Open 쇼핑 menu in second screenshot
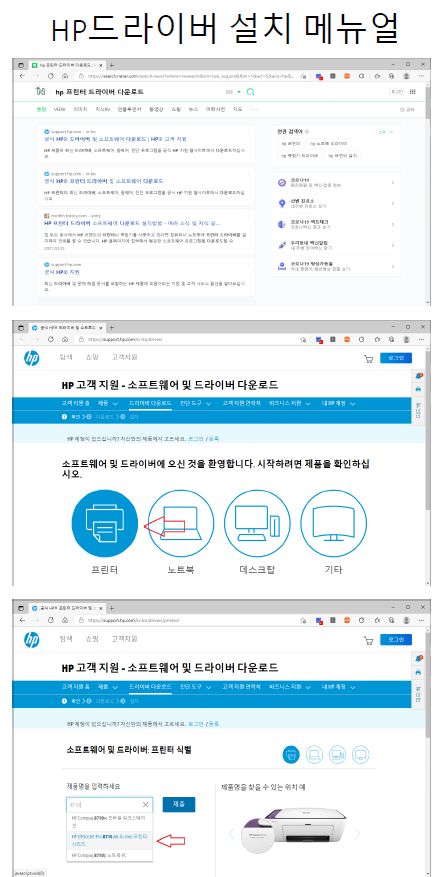 (x=92, y=357)
